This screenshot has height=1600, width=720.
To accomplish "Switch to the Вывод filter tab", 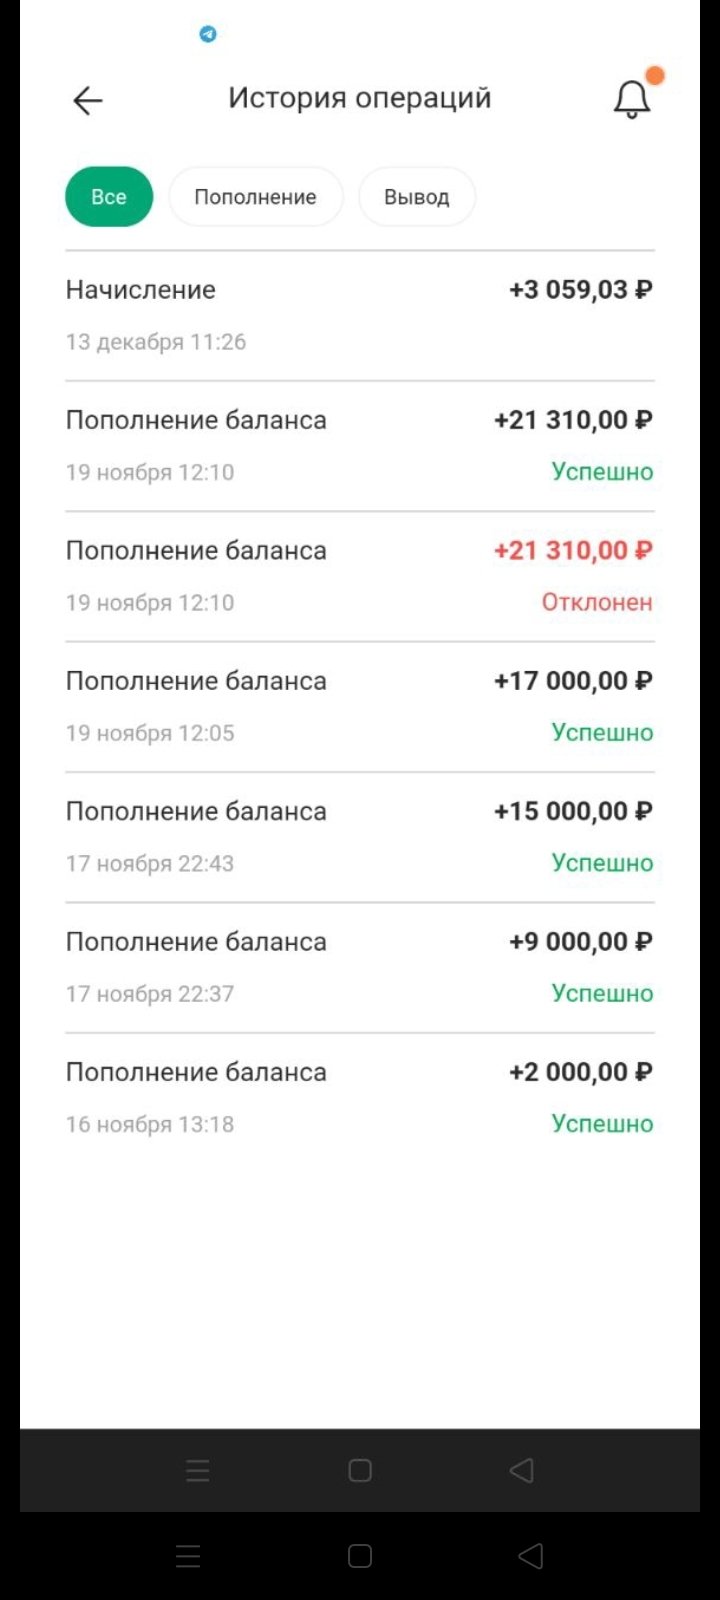I will click(417, 197).
